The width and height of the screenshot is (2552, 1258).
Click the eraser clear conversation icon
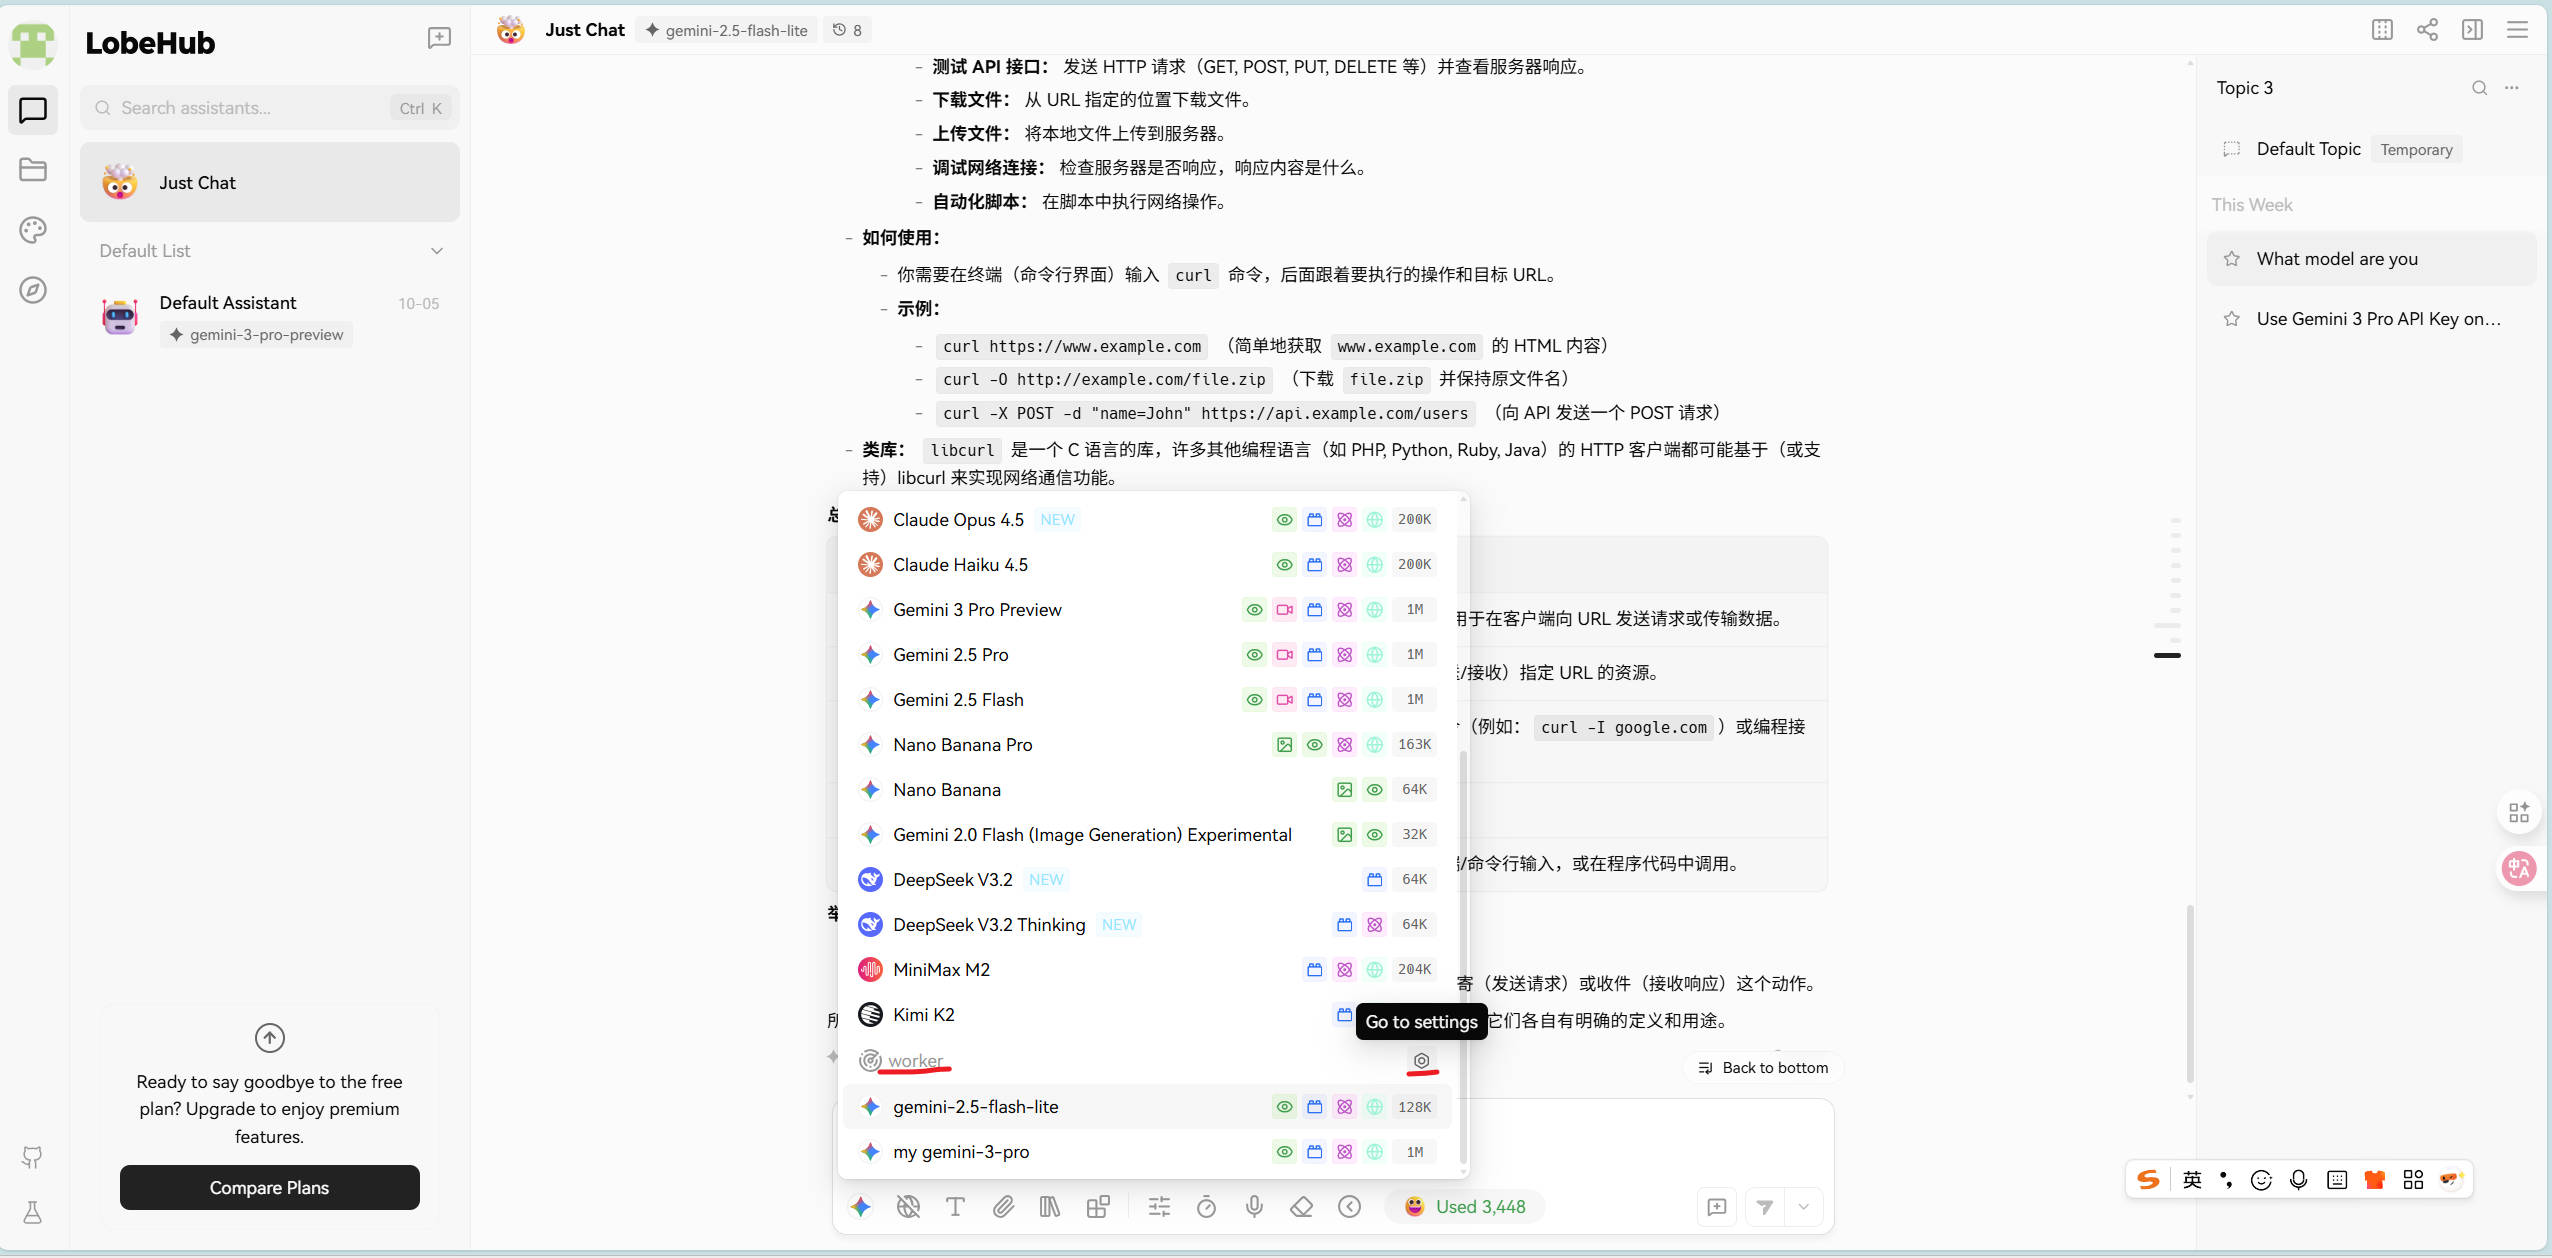click(1301, 1207)
